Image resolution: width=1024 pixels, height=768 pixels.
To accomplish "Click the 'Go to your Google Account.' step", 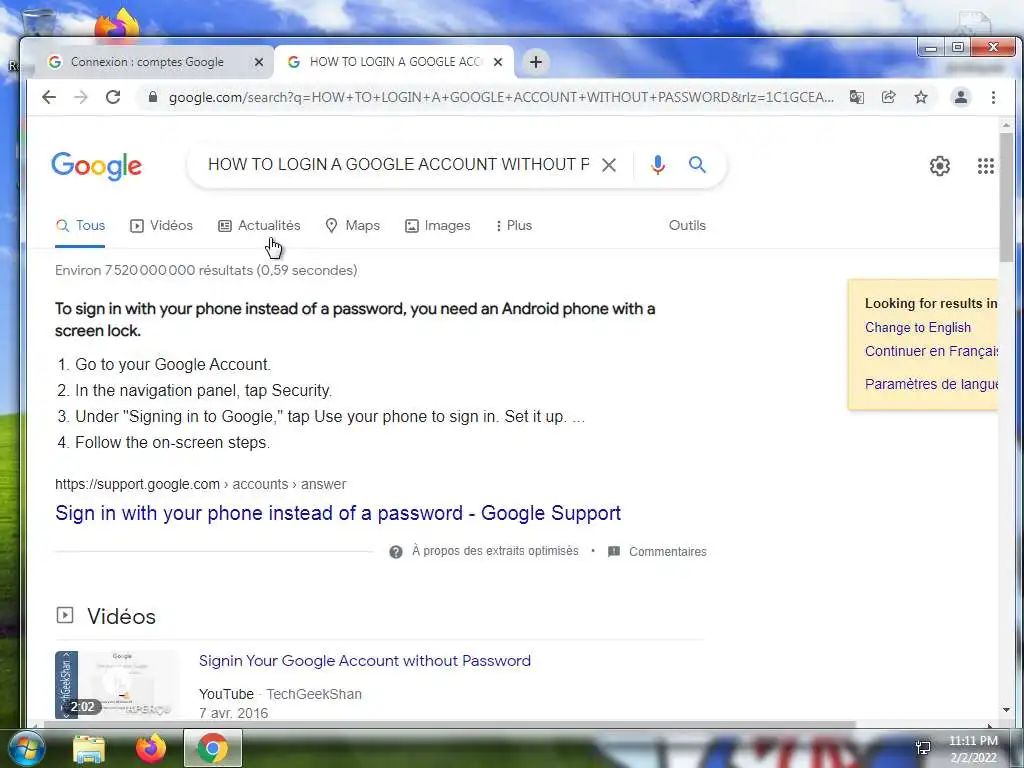I will pos(172,364).
